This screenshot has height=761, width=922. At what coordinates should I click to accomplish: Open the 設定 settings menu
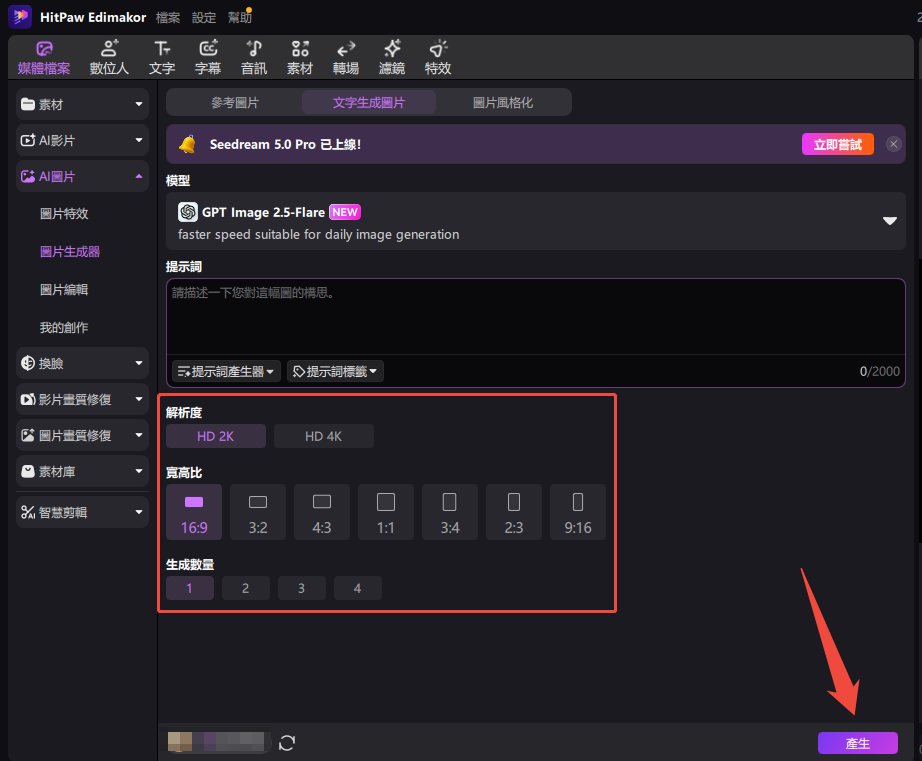coord(204,18)
